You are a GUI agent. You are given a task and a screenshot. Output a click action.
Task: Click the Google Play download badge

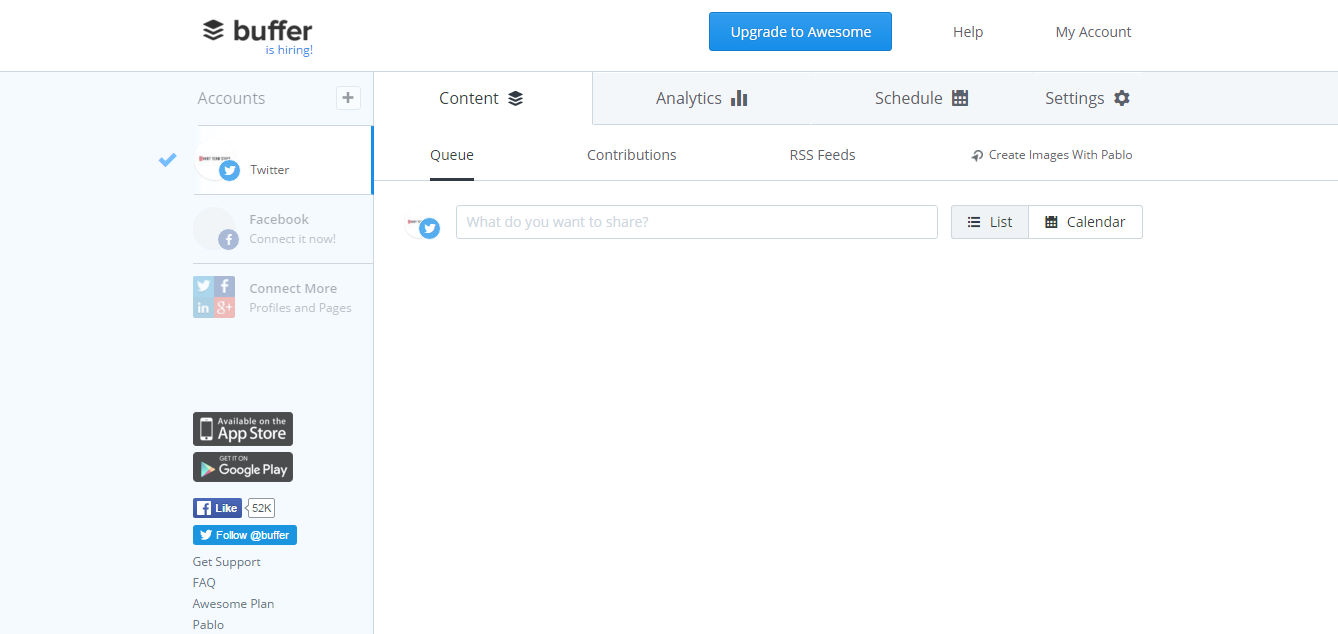(243, 467)
